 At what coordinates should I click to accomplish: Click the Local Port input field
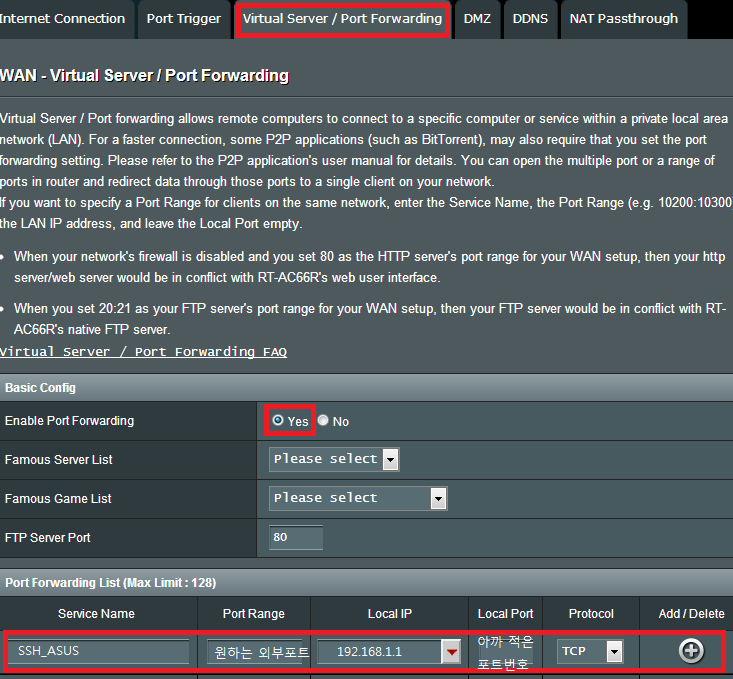coord(505,652)
